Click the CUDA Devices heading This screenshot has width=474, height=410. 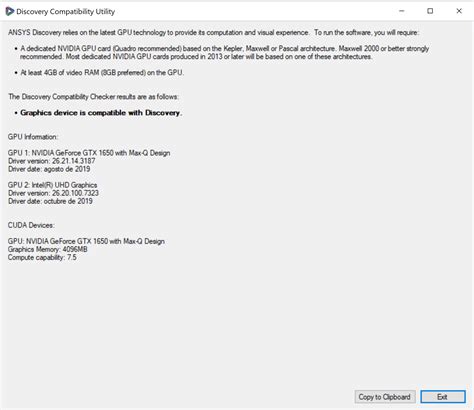tap(31, 225)
